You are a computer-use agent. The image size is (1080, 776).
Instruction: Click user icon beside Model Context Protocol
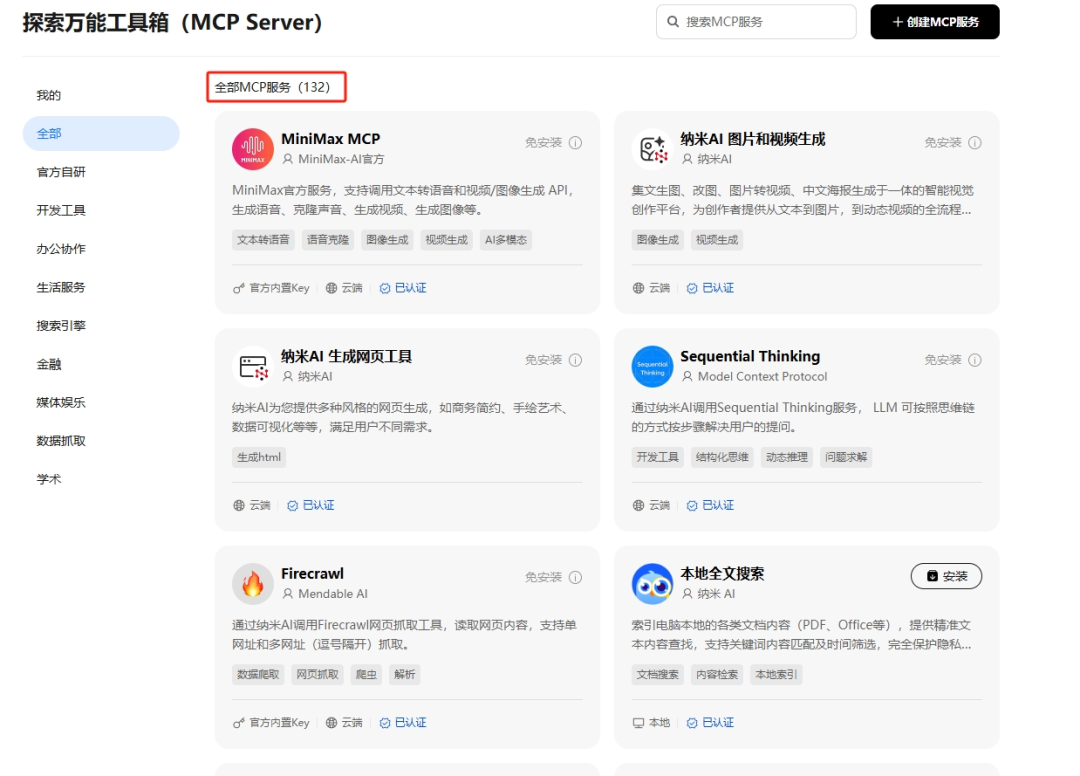point(687,377)
